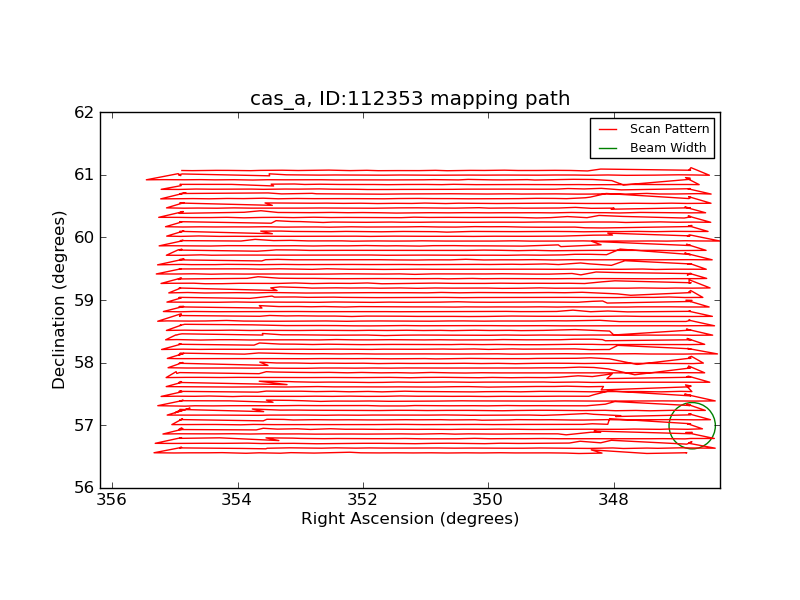This screenshot has height=600, width=800.
Task: Click y-axis tick label 57
Action: tap(84, 426)
